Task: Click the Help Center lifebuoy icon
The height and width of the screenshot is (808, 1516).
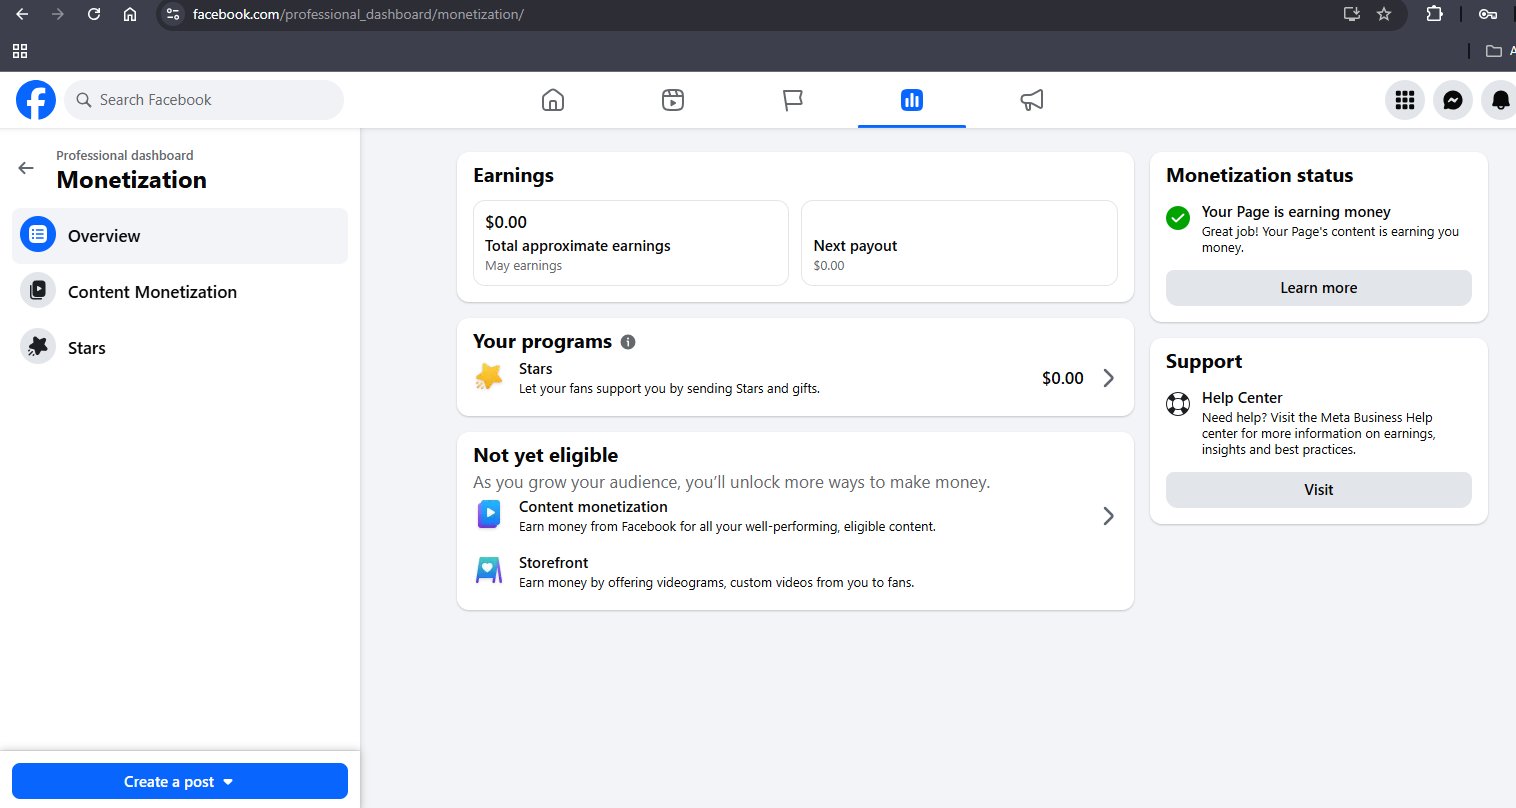Action: coord(1178,403)
